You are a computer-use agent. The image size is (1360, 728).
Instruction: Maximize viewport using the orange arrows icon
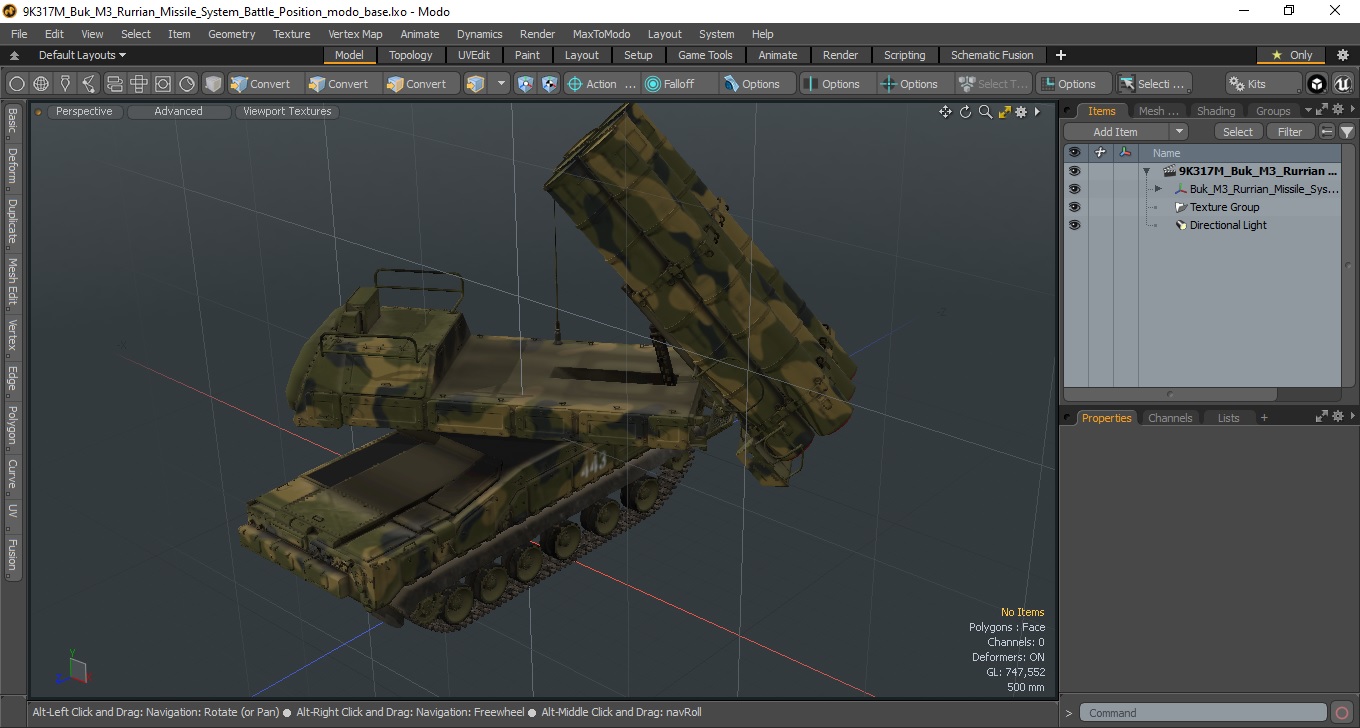pos(1004,112)
